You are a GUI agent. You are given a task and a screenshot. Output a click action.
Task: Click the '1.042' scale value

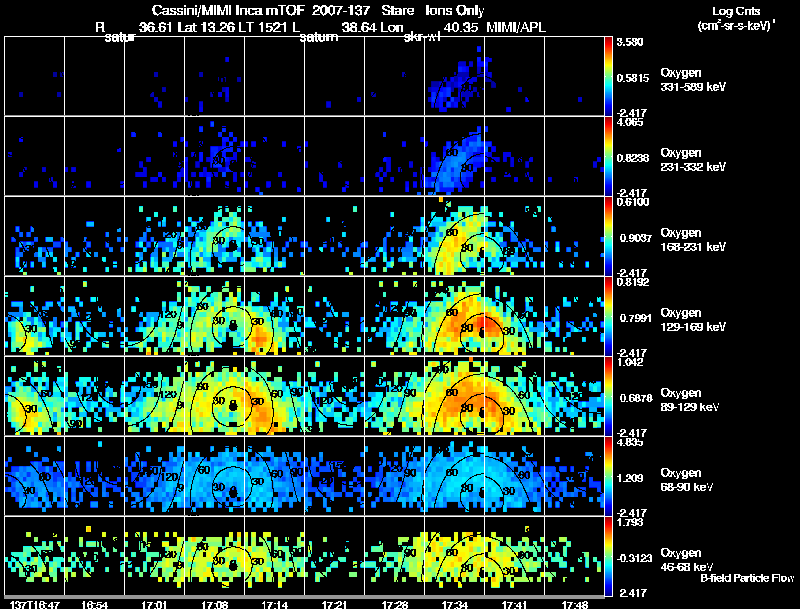point(630,362)
